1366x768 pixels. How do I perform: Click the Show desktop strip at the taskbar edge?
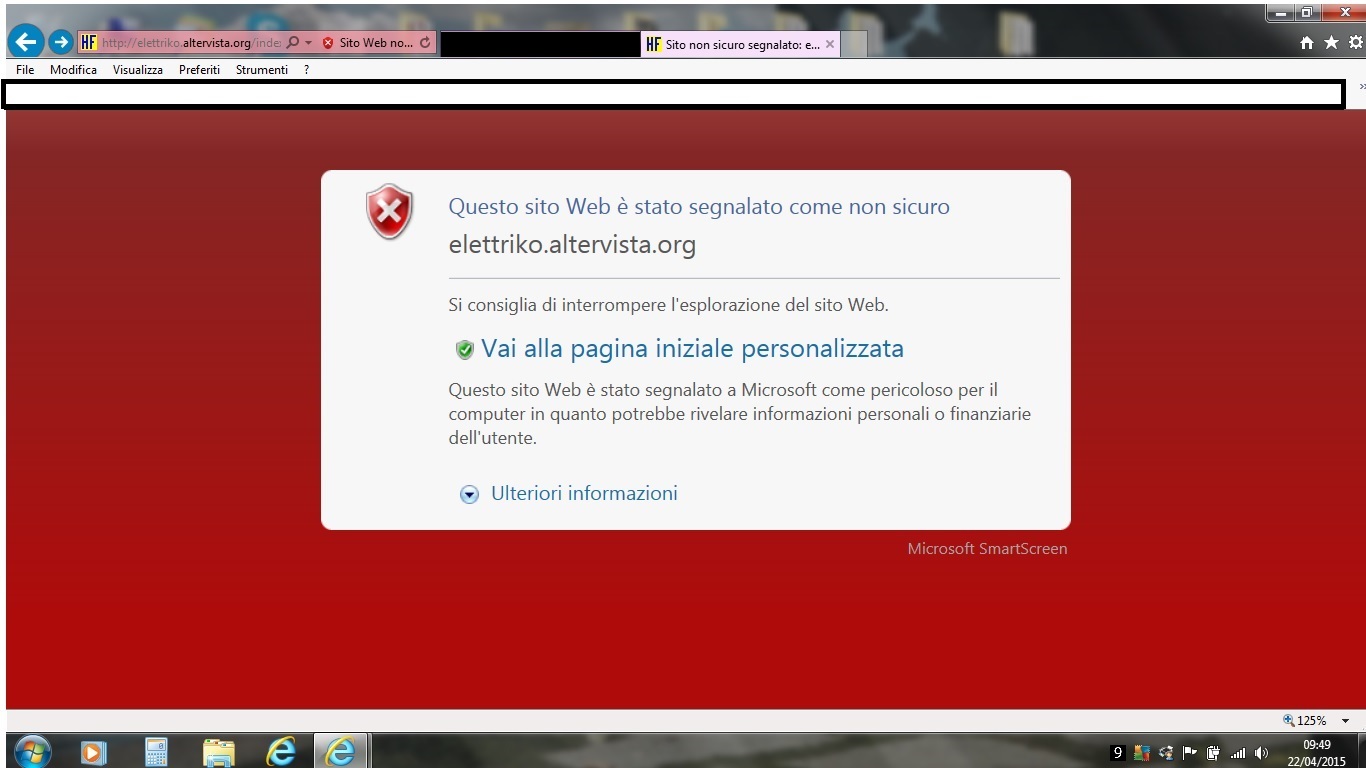click(x=1360, y=751)
